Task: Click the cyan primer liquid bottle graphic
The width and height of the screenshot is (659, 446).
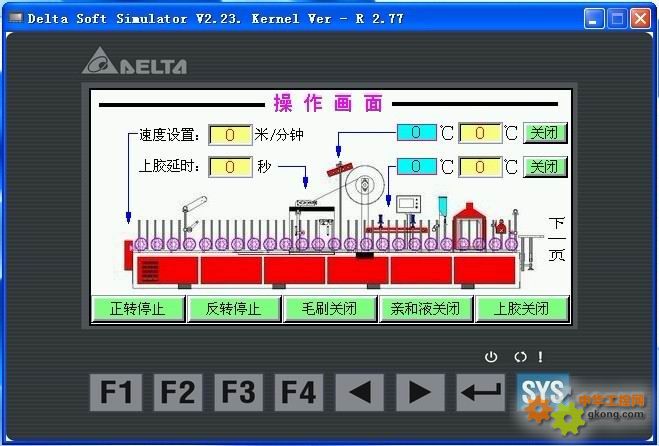Action: [x=443, y=205]
